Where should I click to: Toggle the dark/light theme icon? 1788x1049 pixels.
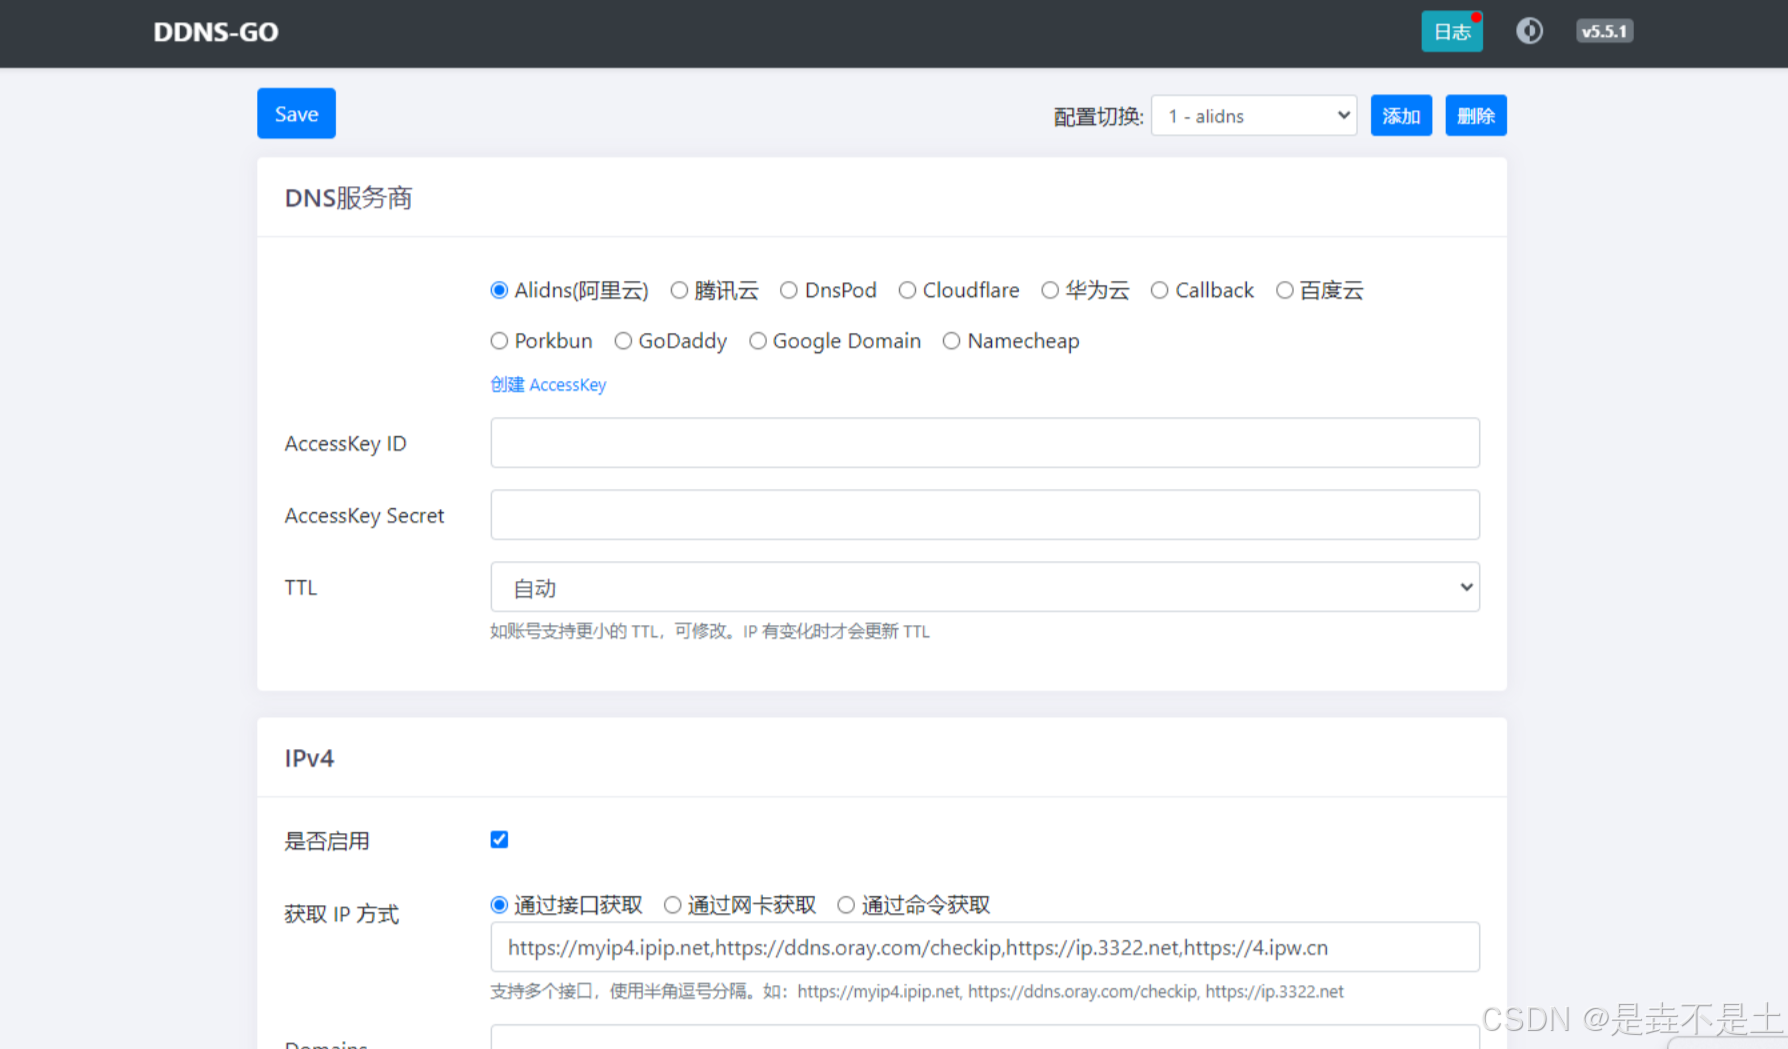1529,31
